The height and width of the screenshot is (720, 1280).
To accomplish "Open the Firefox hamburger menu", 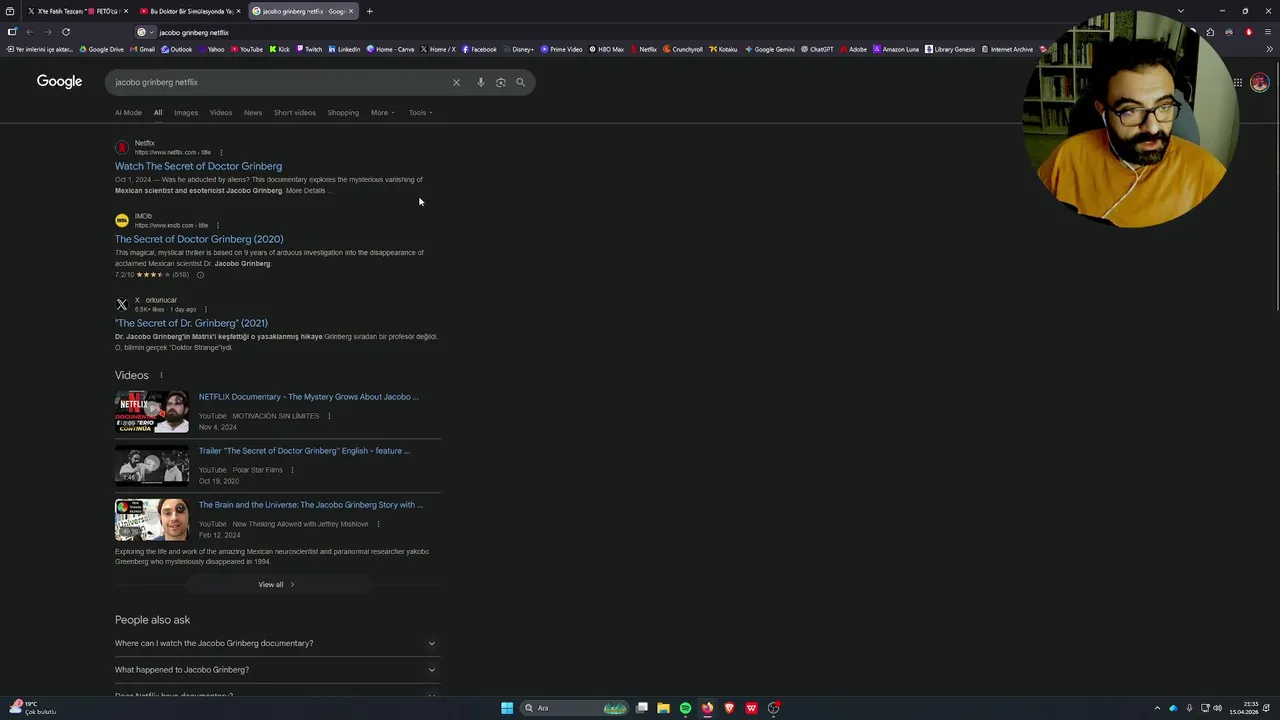I will (x=1269, y=32).
